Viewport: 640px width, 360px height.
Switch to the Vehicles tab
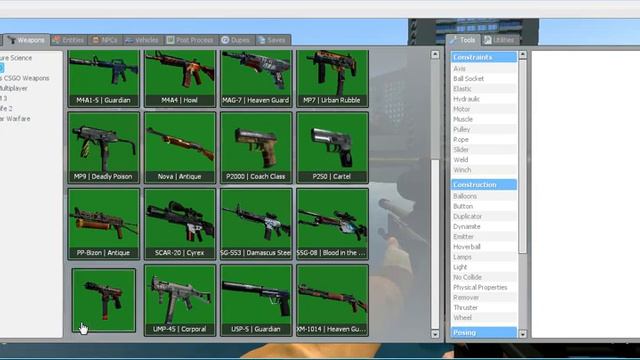coord(142,40)
